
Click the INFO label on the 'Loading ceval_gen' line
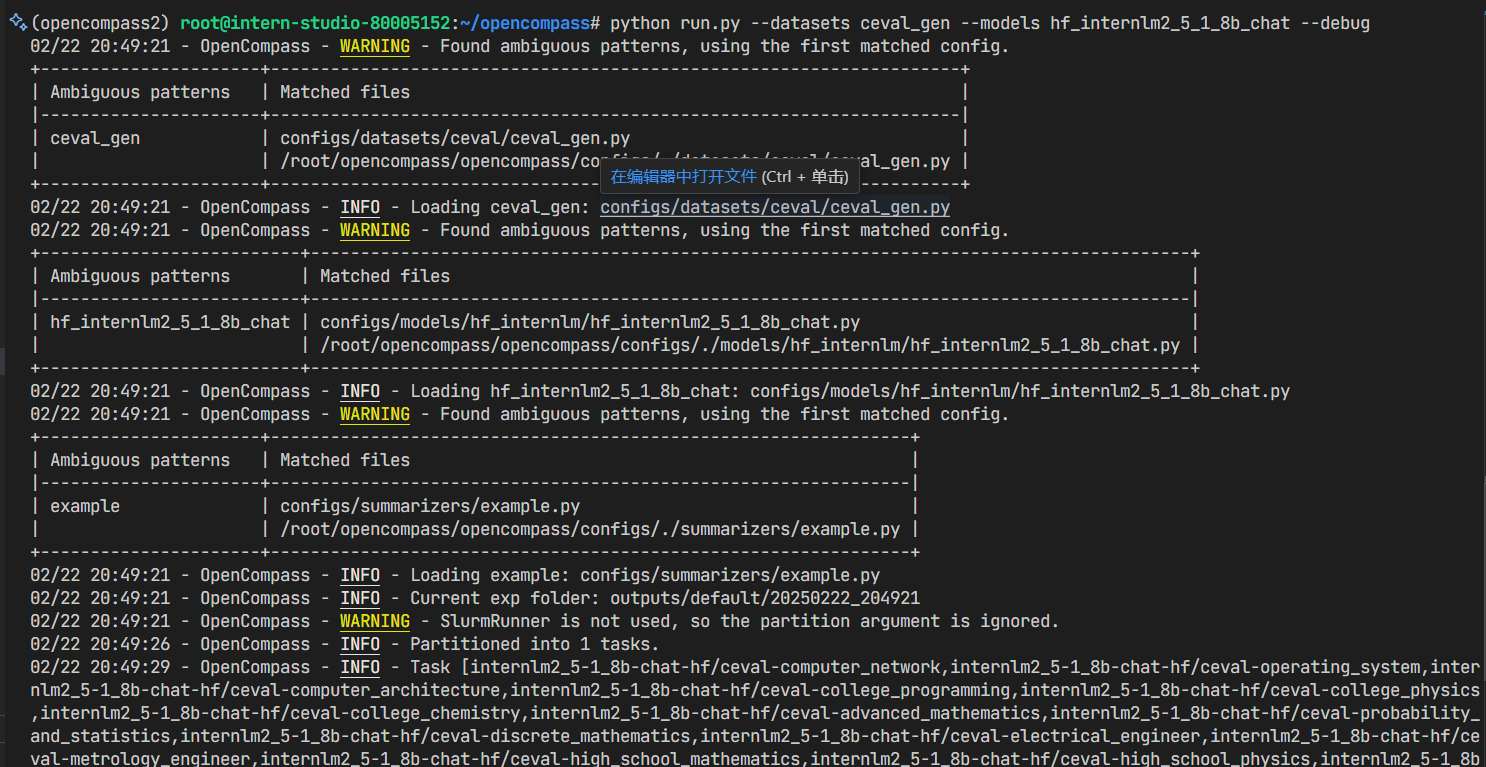pyautogui.click(x=360, y=208)
